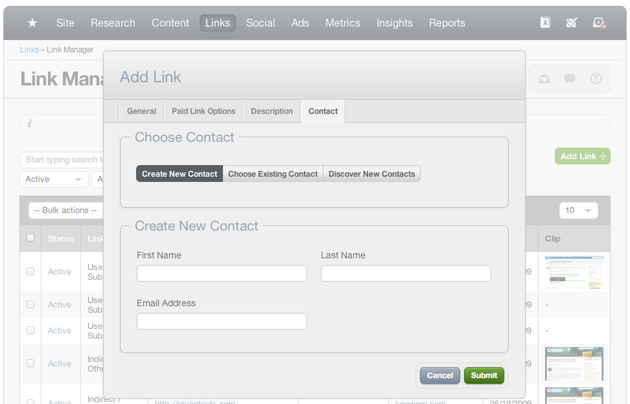Click the First Name field
The height and width of the screenshot is (404, 630).
[x=222, y=273]
